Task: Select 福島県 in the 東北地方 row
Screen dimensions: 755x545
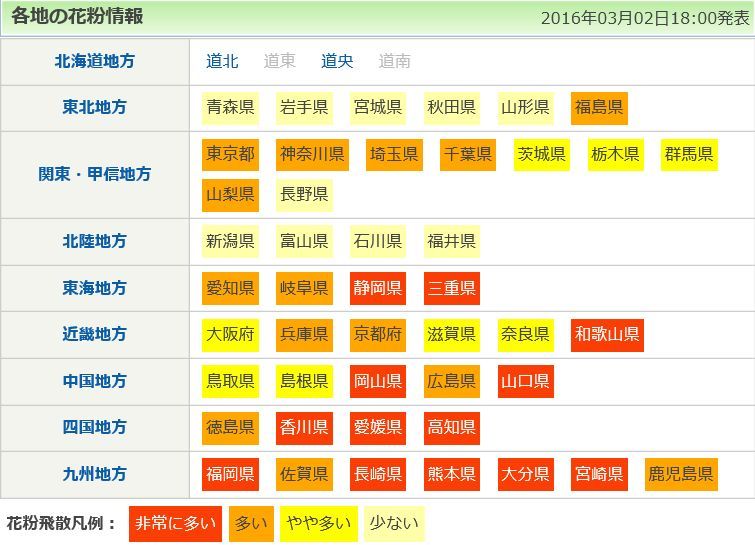Action: [x=599, y=107]
